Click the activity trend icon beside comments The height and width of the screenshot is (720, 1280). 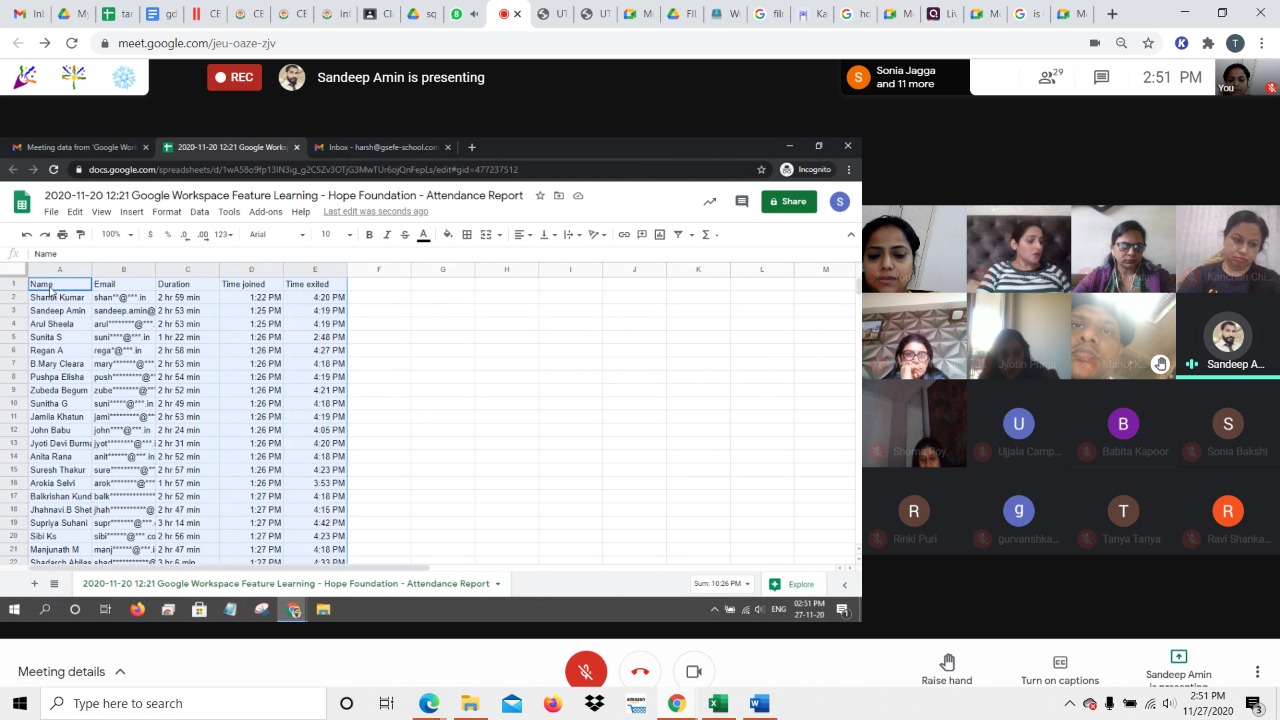(x=710, y=202)
